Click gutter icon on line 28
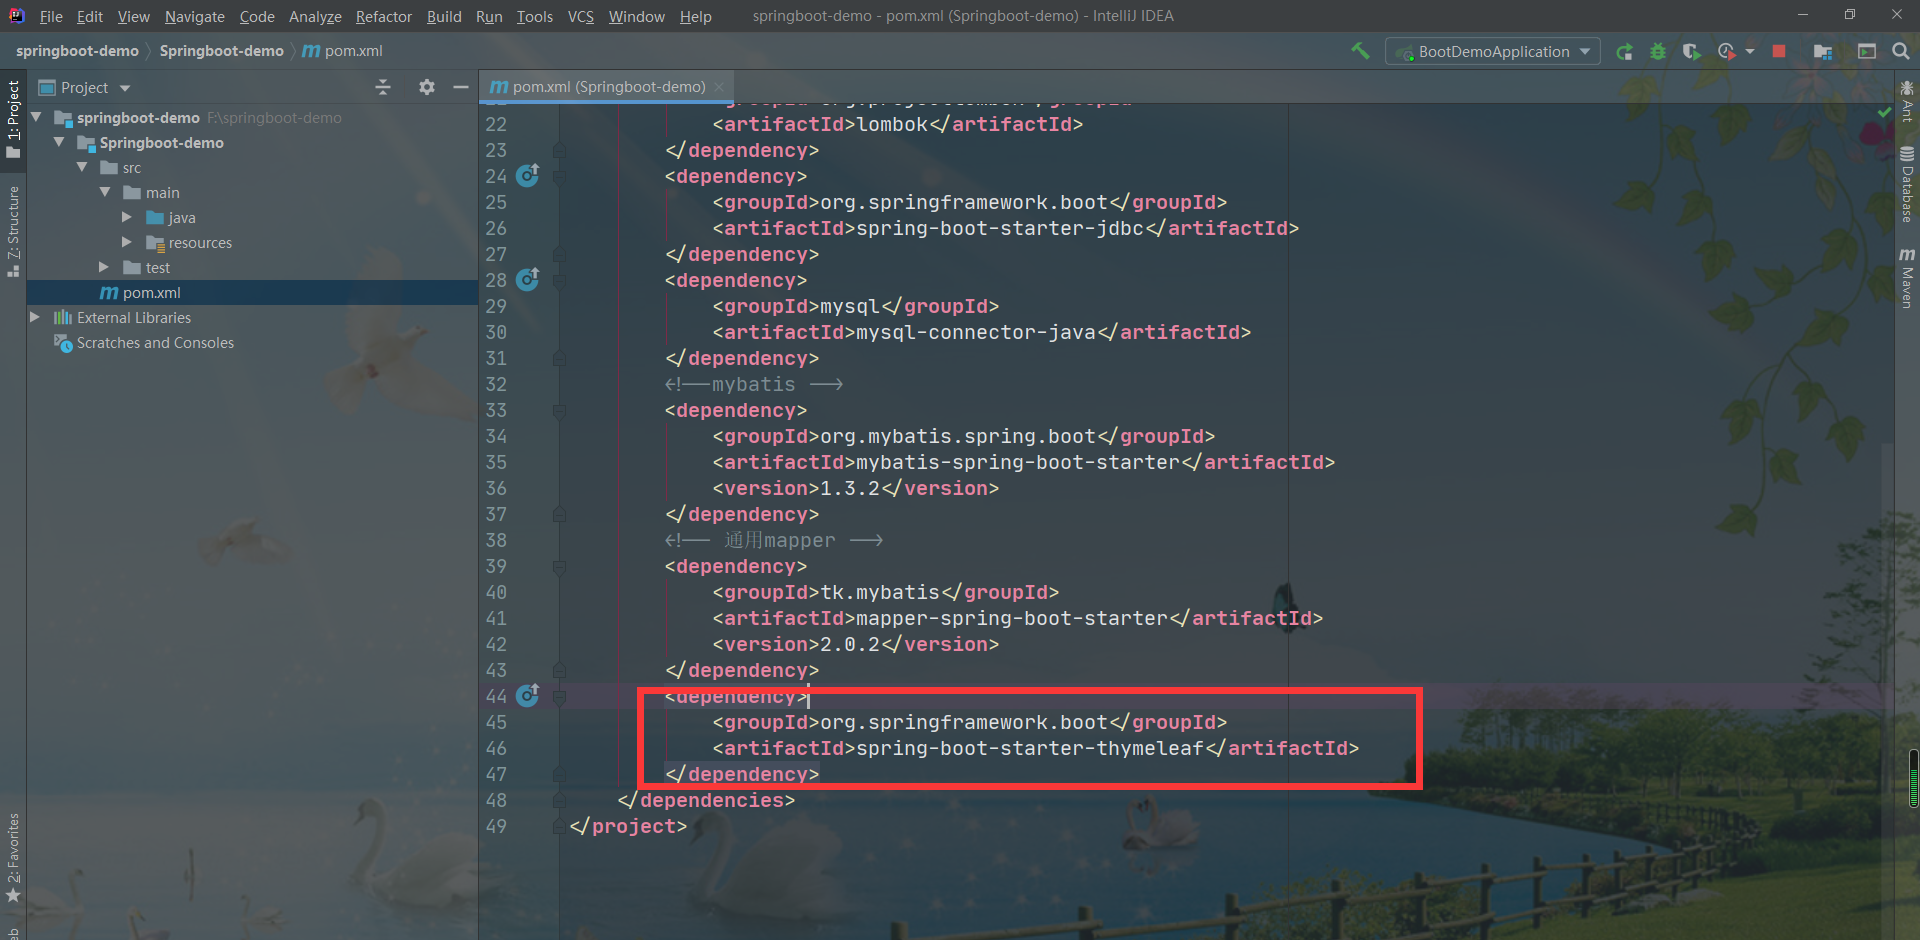The width and height of the screenshot is (1920, 940). (528, 279)
